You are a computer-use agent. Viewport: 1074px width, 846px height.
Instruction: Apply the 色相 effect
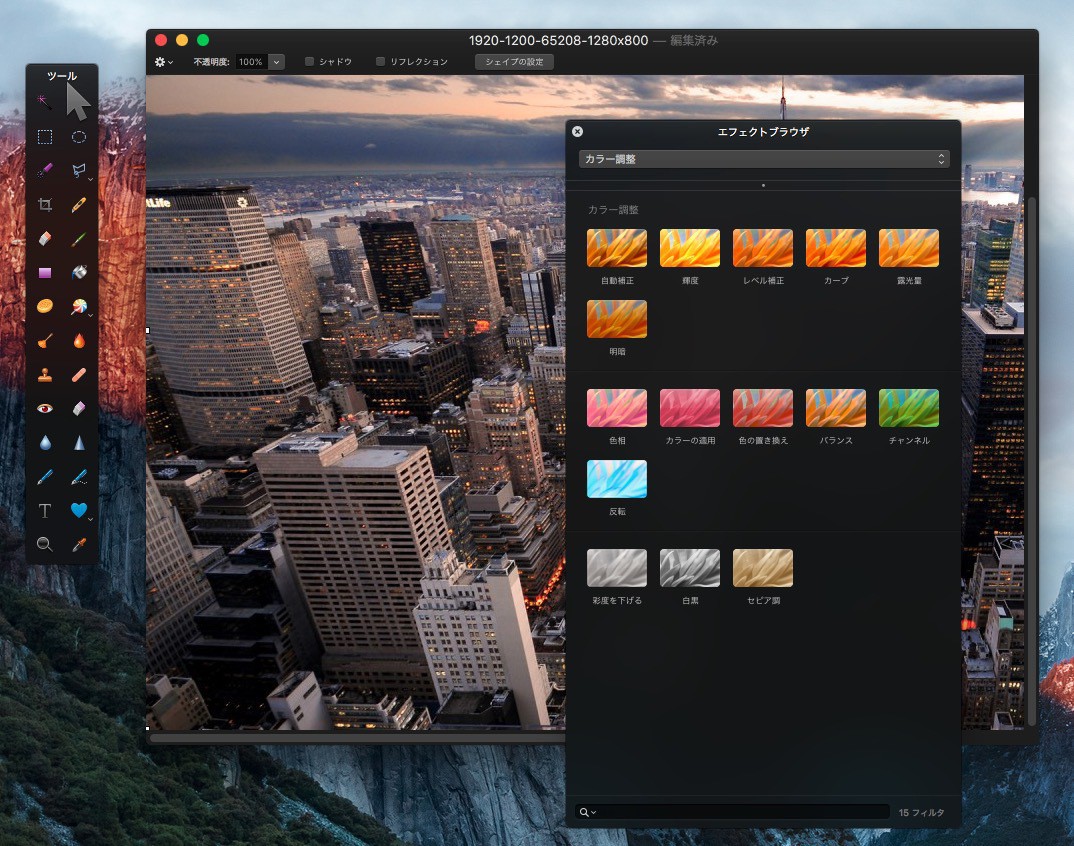616,408
